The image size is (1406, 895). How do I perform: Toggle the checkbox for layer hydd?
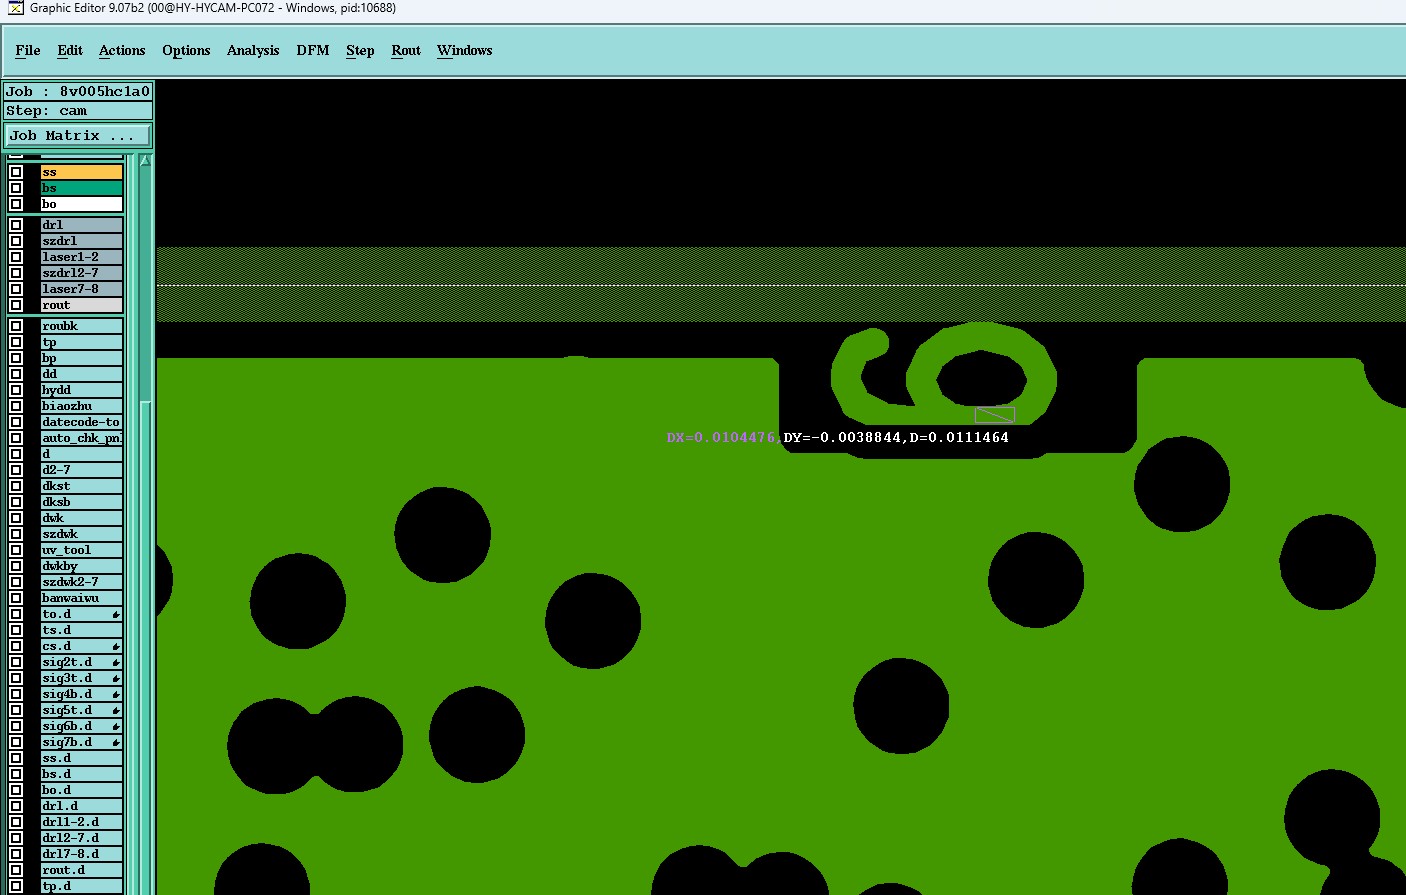click(x=16, y=390)
